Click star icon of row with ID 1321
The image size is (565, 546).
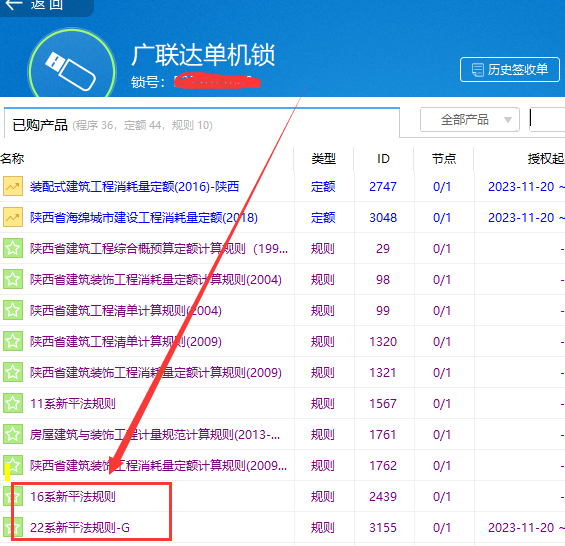pos(13,372)
